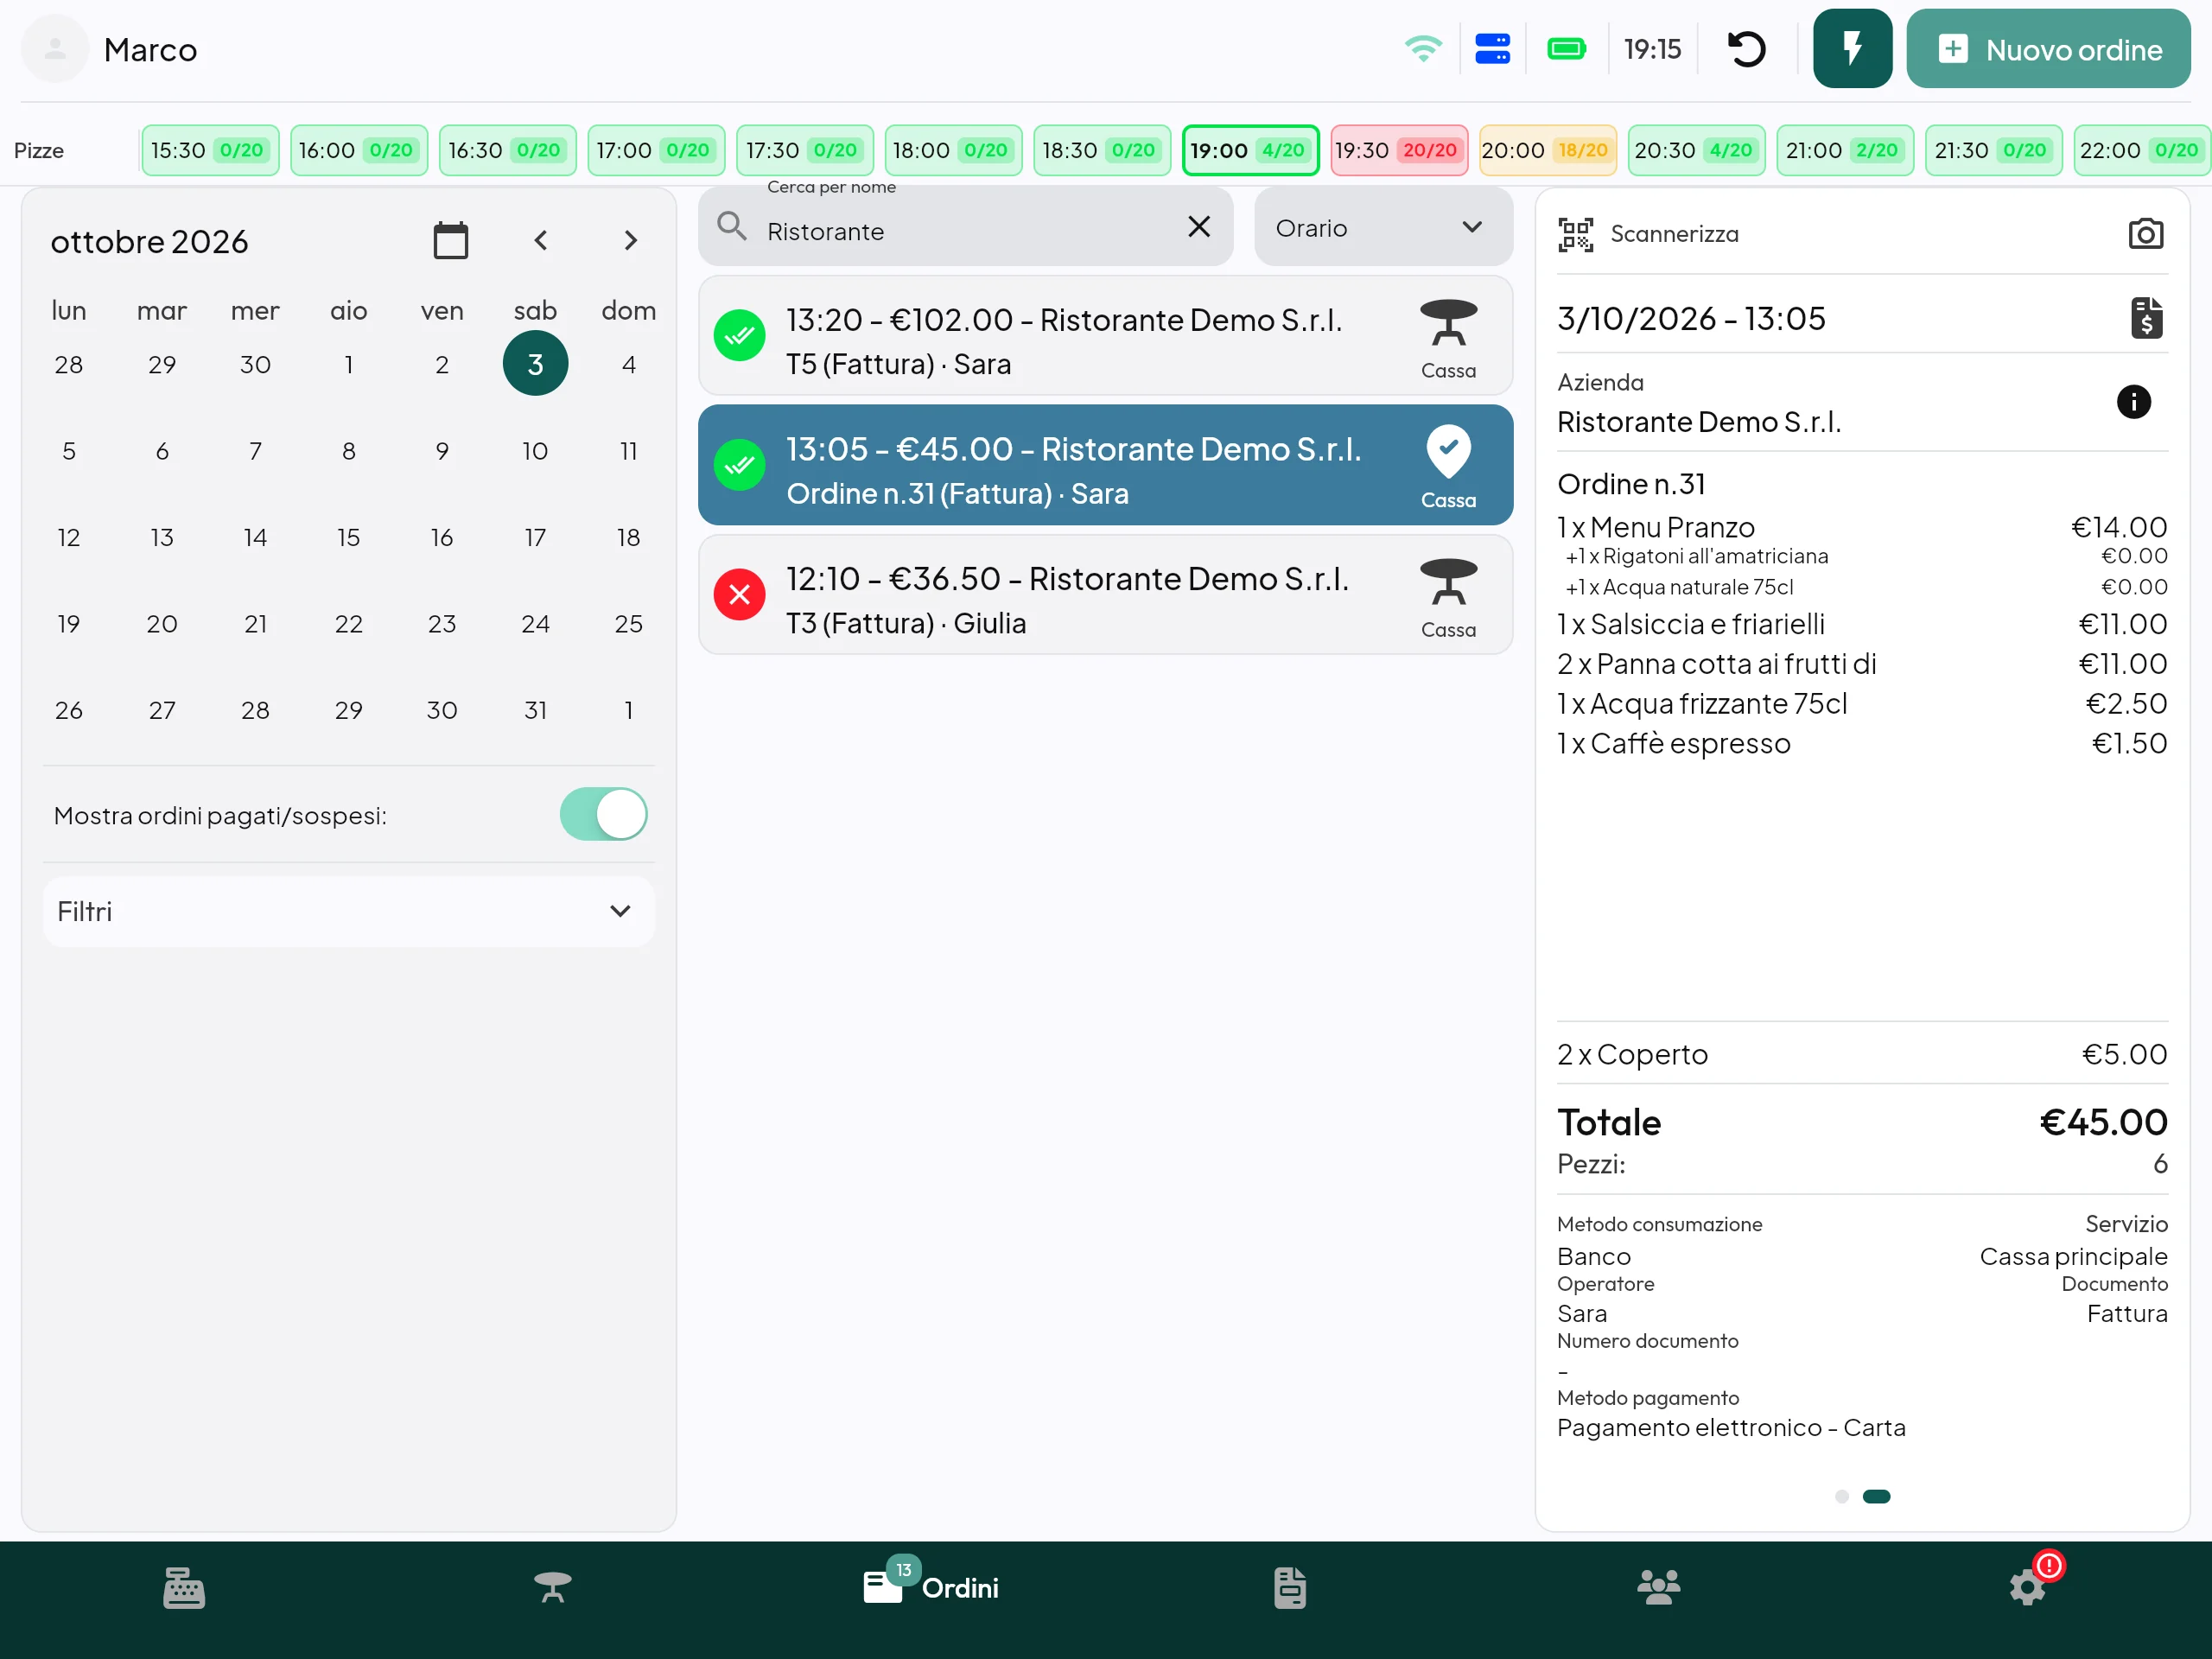Image resolution: width=2212 pixels, height=1659 pixels.
Task: Expand the Filtri dropdown
Action: (x=348, y=911)
